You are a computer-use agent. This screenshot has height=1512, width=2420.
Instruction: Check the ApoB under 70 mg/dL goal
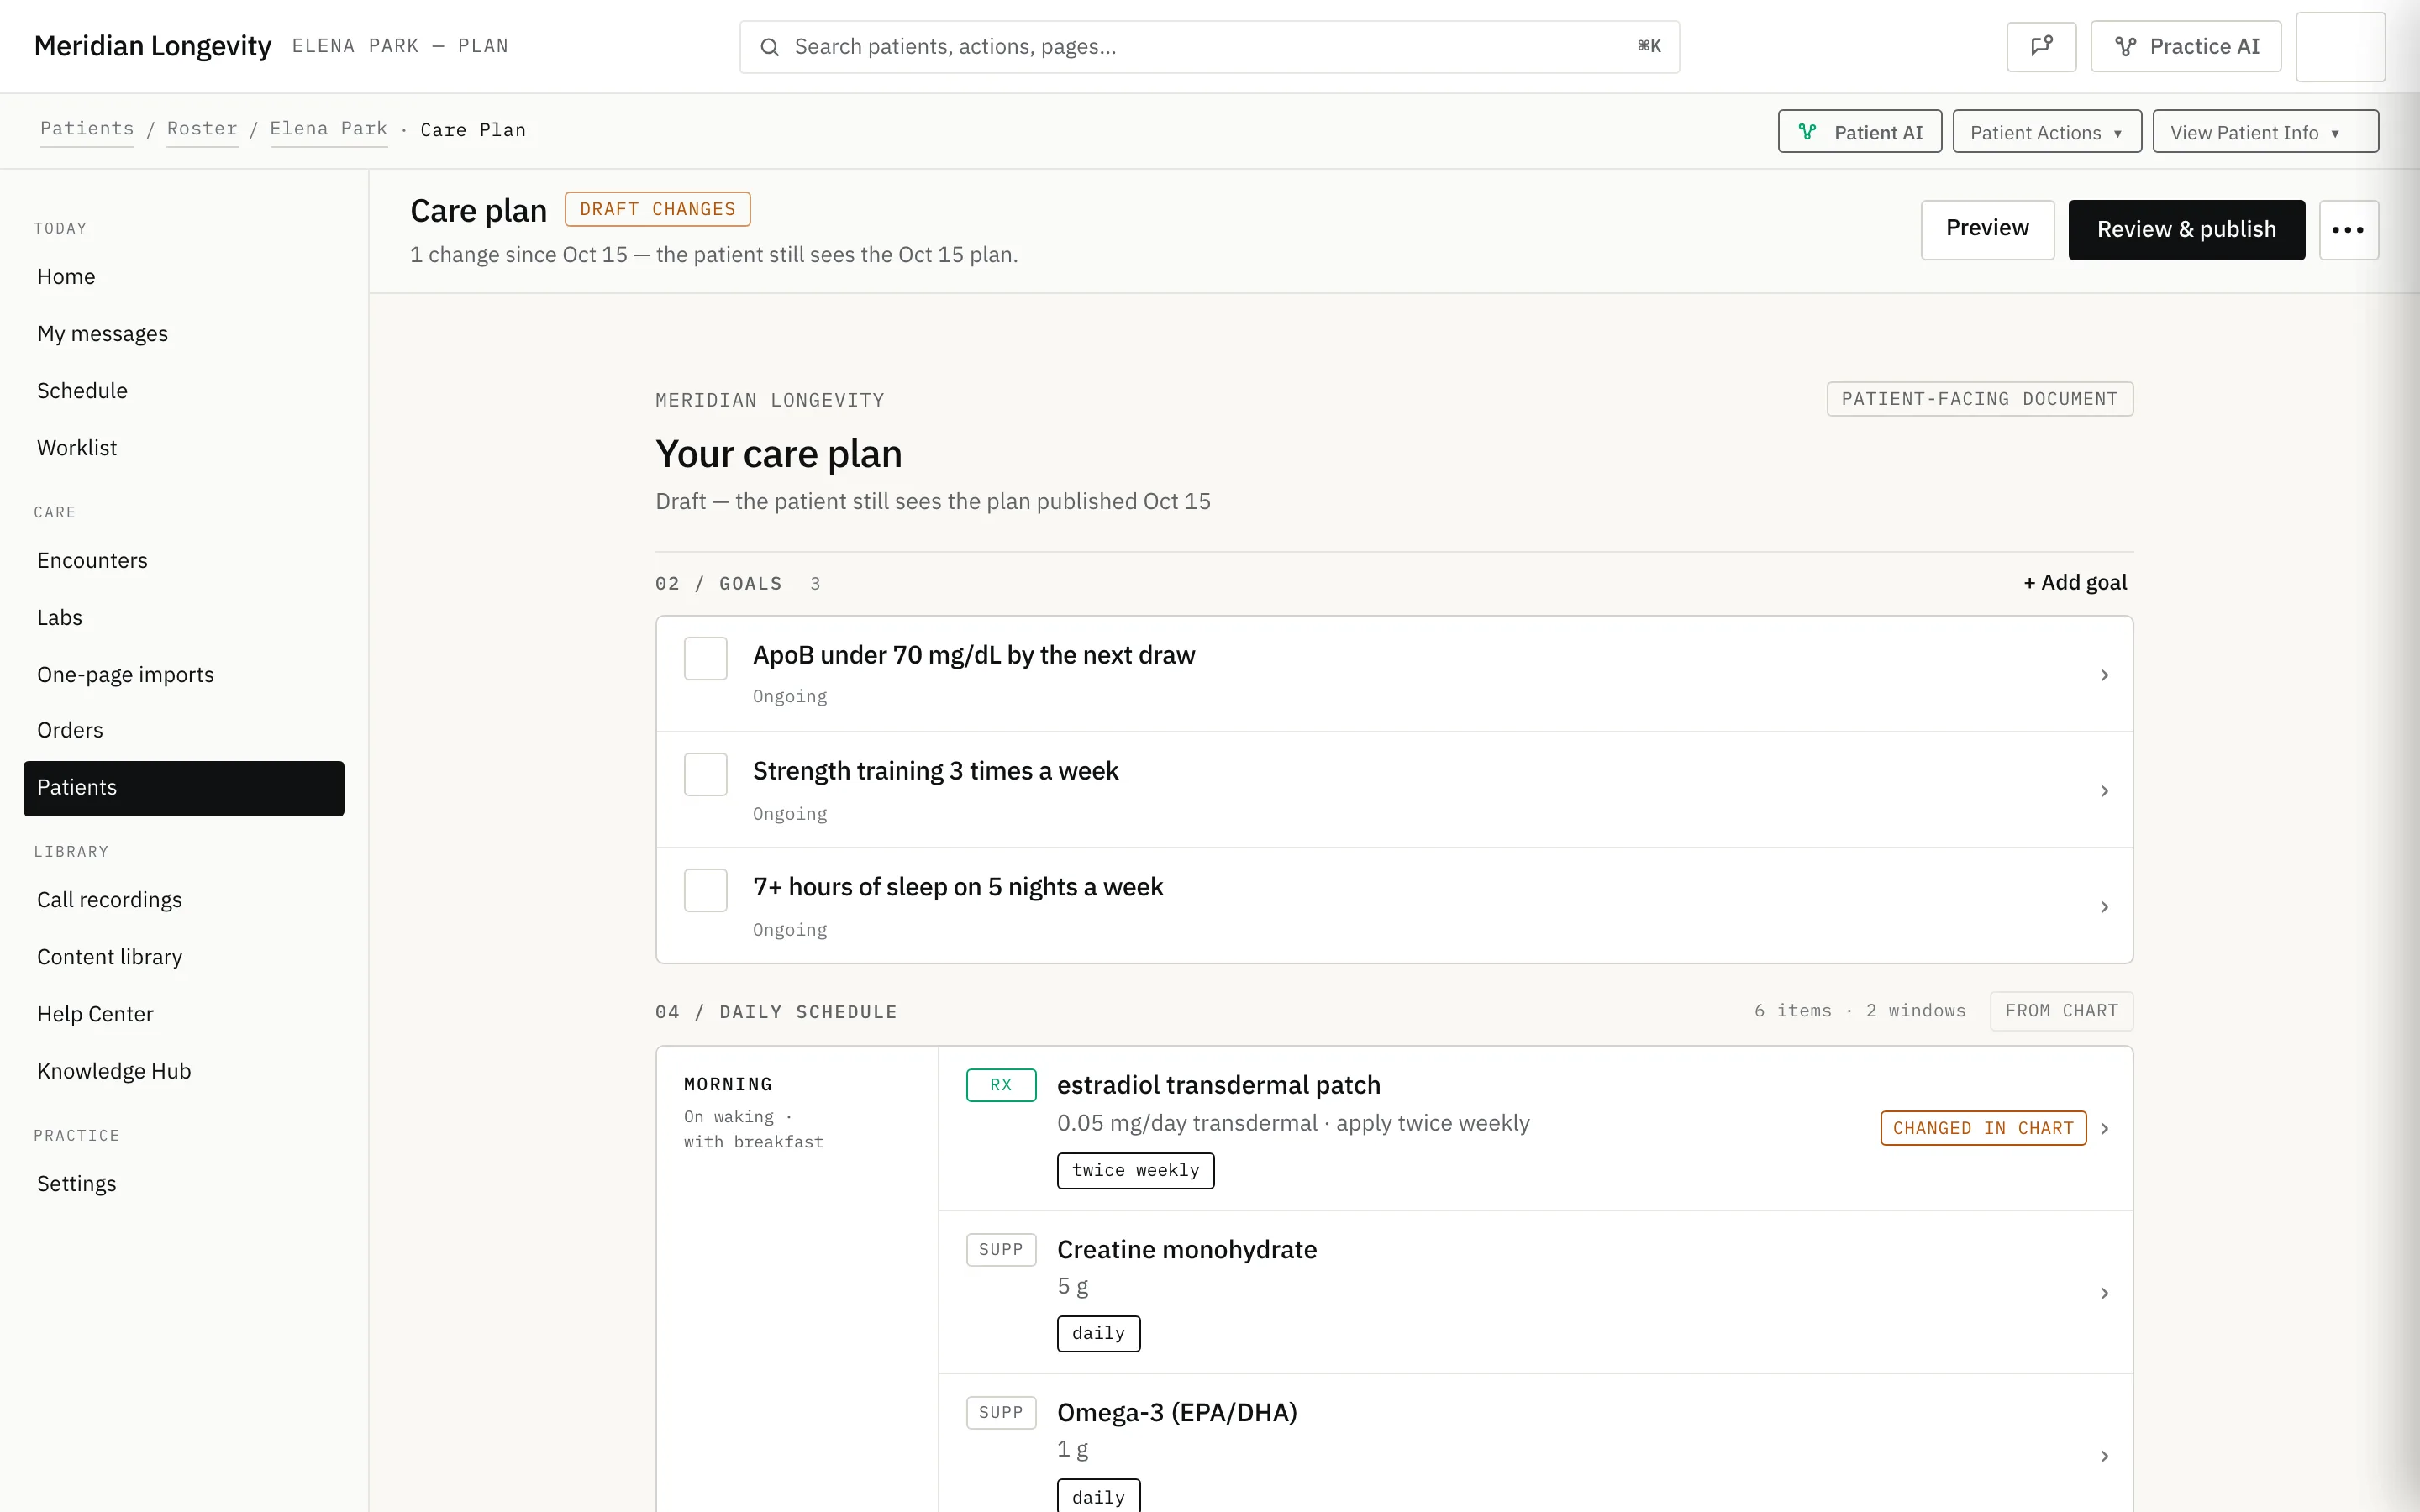click(705, 659)
